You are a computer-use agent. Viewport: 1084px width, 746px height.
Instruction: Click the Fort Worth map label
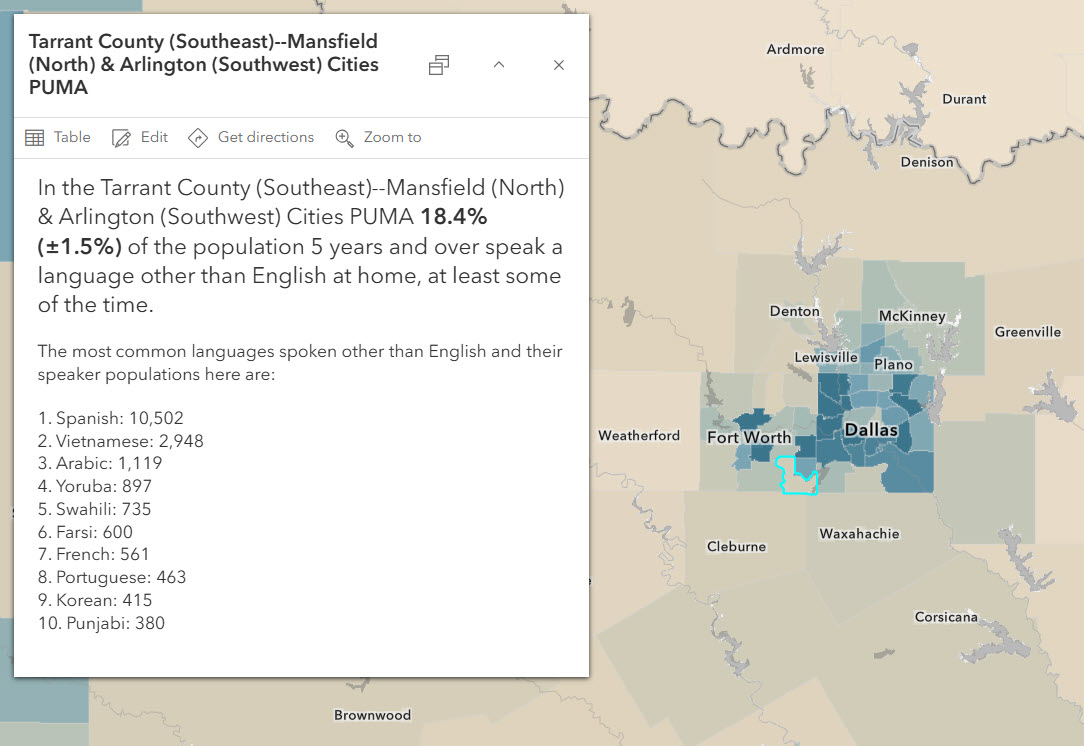pos(749,437)
